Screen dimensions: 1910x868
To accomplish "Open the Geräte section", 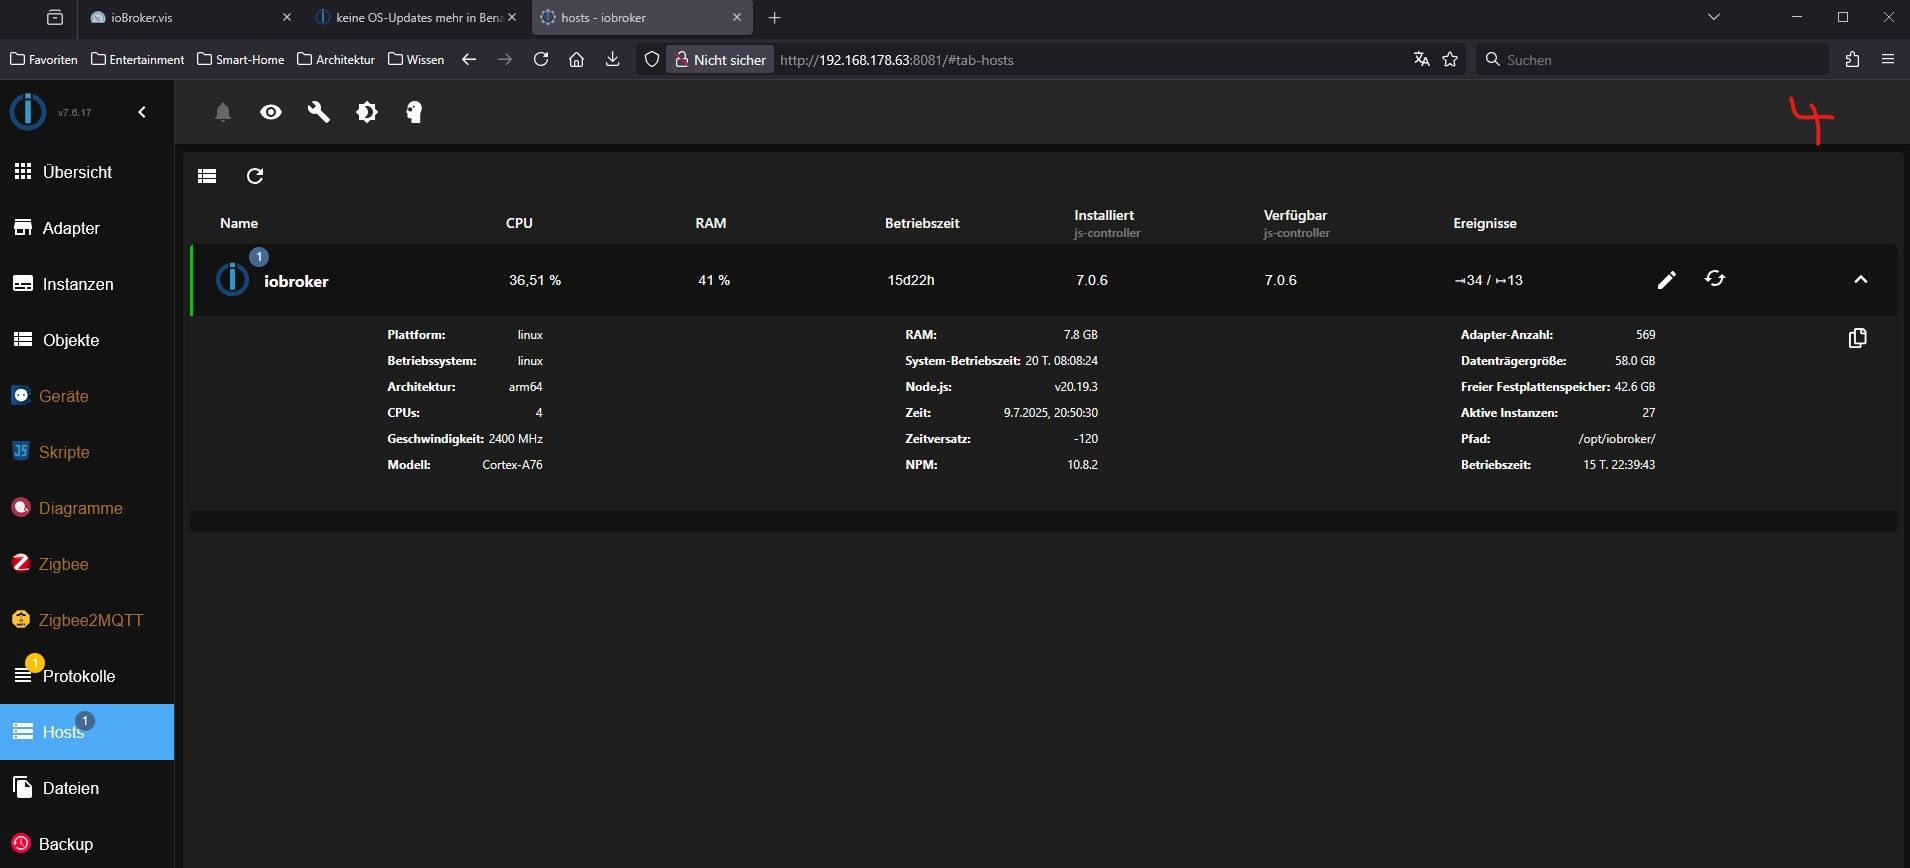I will click(x=87, y=396).
